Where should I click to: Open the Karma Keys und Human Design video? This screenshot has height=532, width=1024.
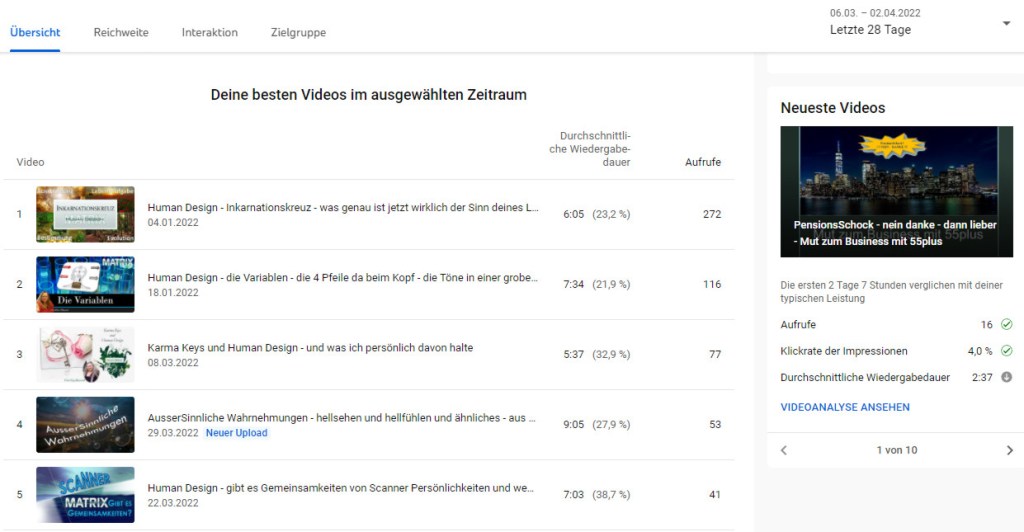(310, 348)
